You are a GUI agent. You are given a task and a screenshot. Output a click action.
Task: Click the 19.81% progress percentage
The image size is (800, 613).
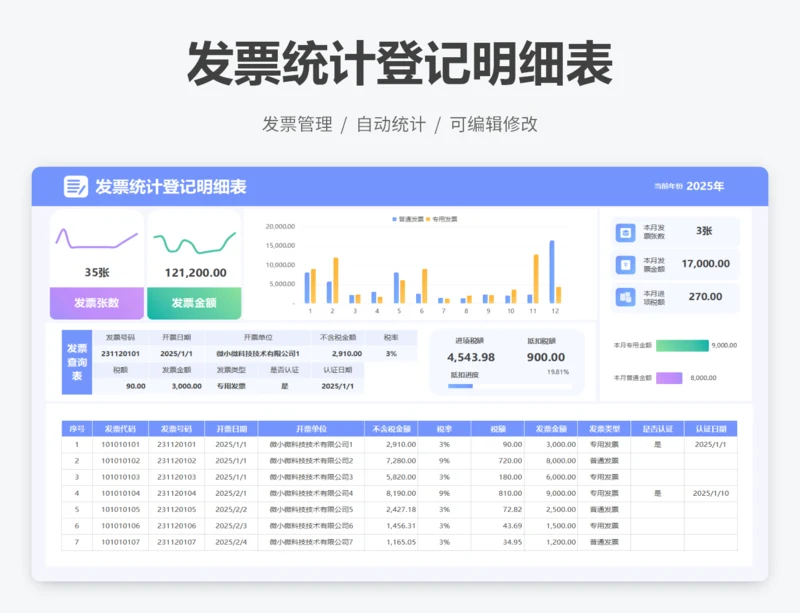pos(558,372)
